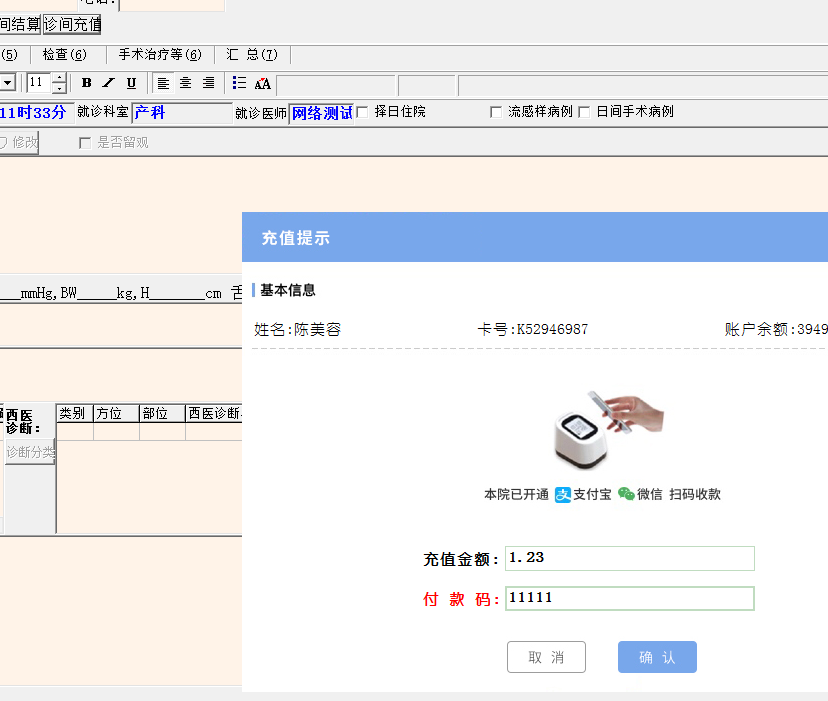The width and height of the screenshot is (828, 701).
Task: Click the 方位 column header
Action: (x=117, y=413)
